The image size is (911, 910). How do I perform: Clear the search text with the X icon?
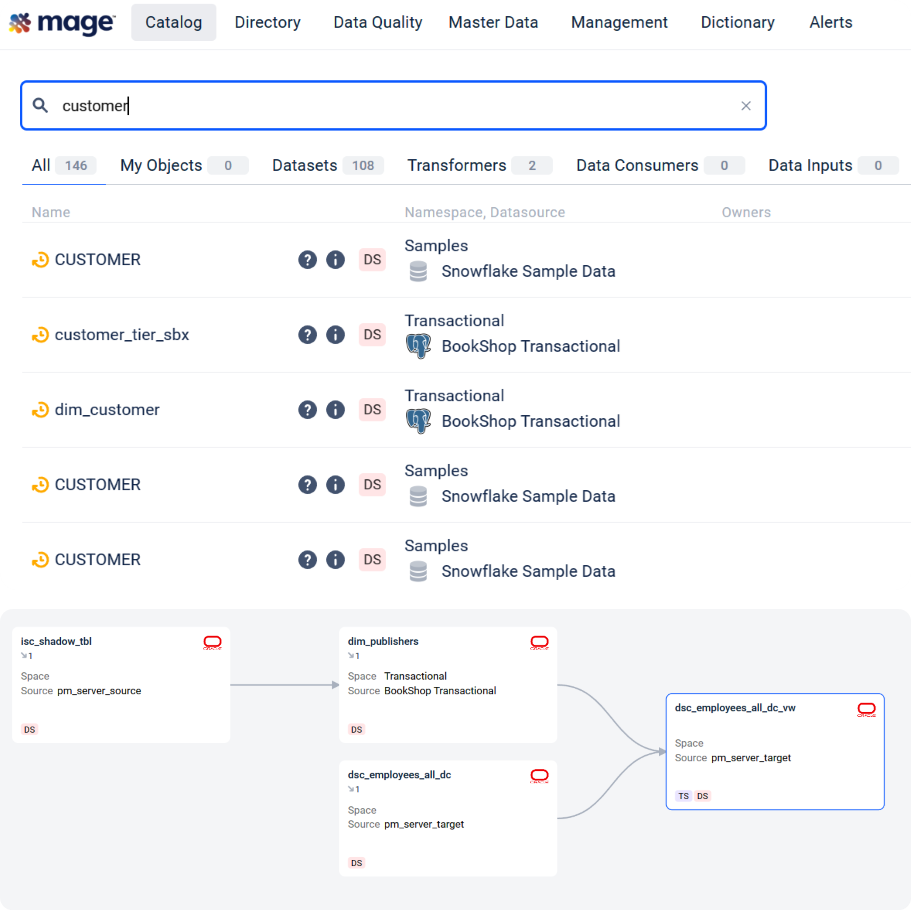tap(745, 106)
